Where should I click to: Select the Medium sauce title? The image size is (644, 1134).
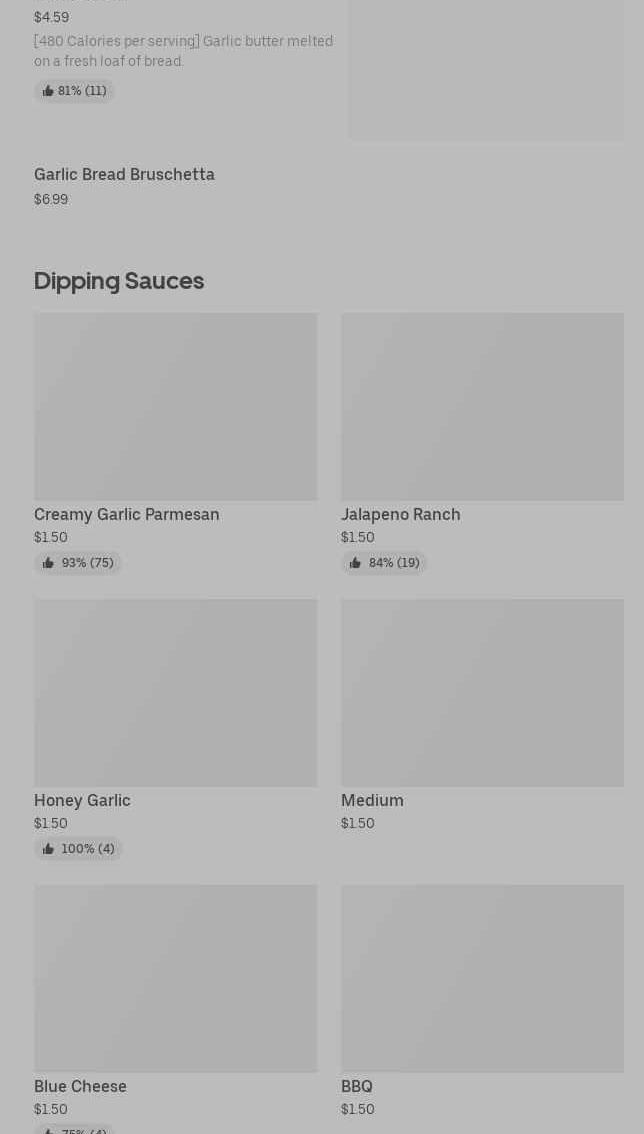(x=372, y=800)
